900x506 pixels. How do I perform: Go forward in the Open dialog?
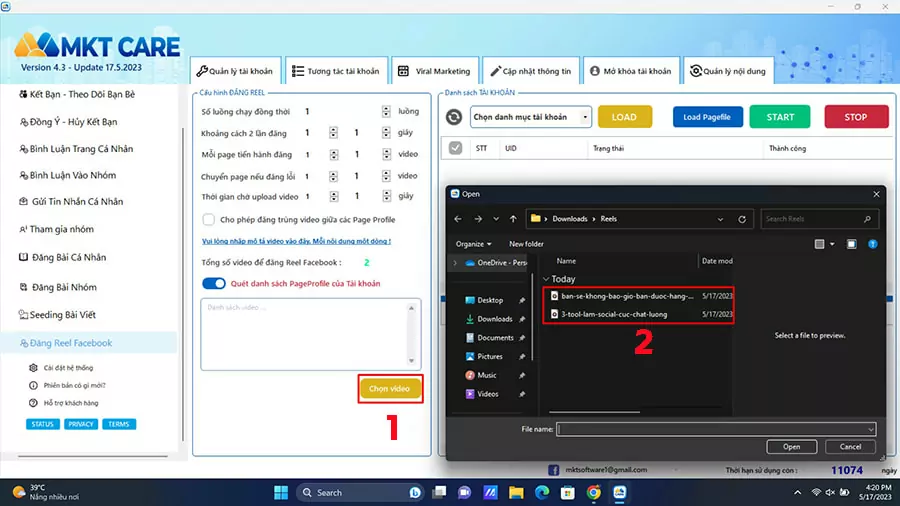click(x=478, y=219)
